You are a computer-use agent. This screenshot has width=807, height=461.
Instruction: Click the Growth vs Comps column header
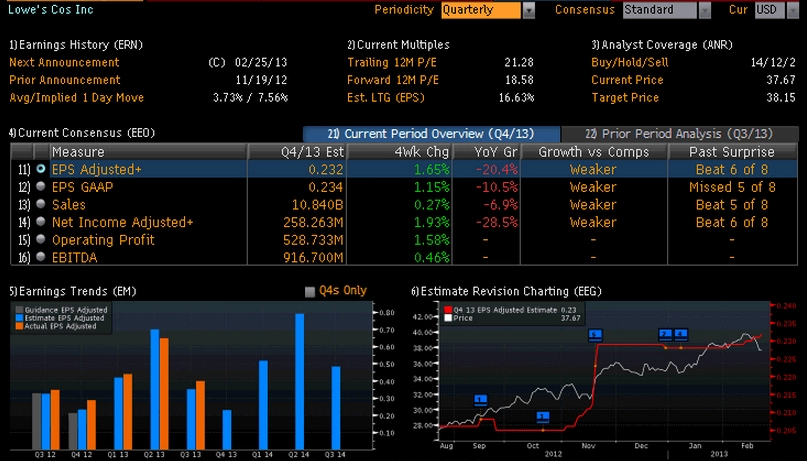(594, 152)
